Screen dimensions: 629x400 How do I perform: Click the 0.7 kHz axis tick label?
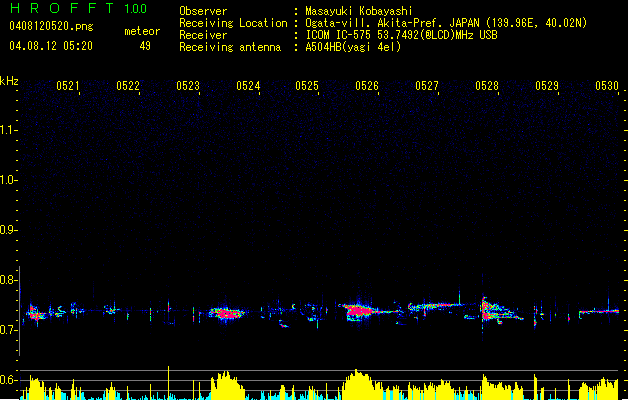8,330
